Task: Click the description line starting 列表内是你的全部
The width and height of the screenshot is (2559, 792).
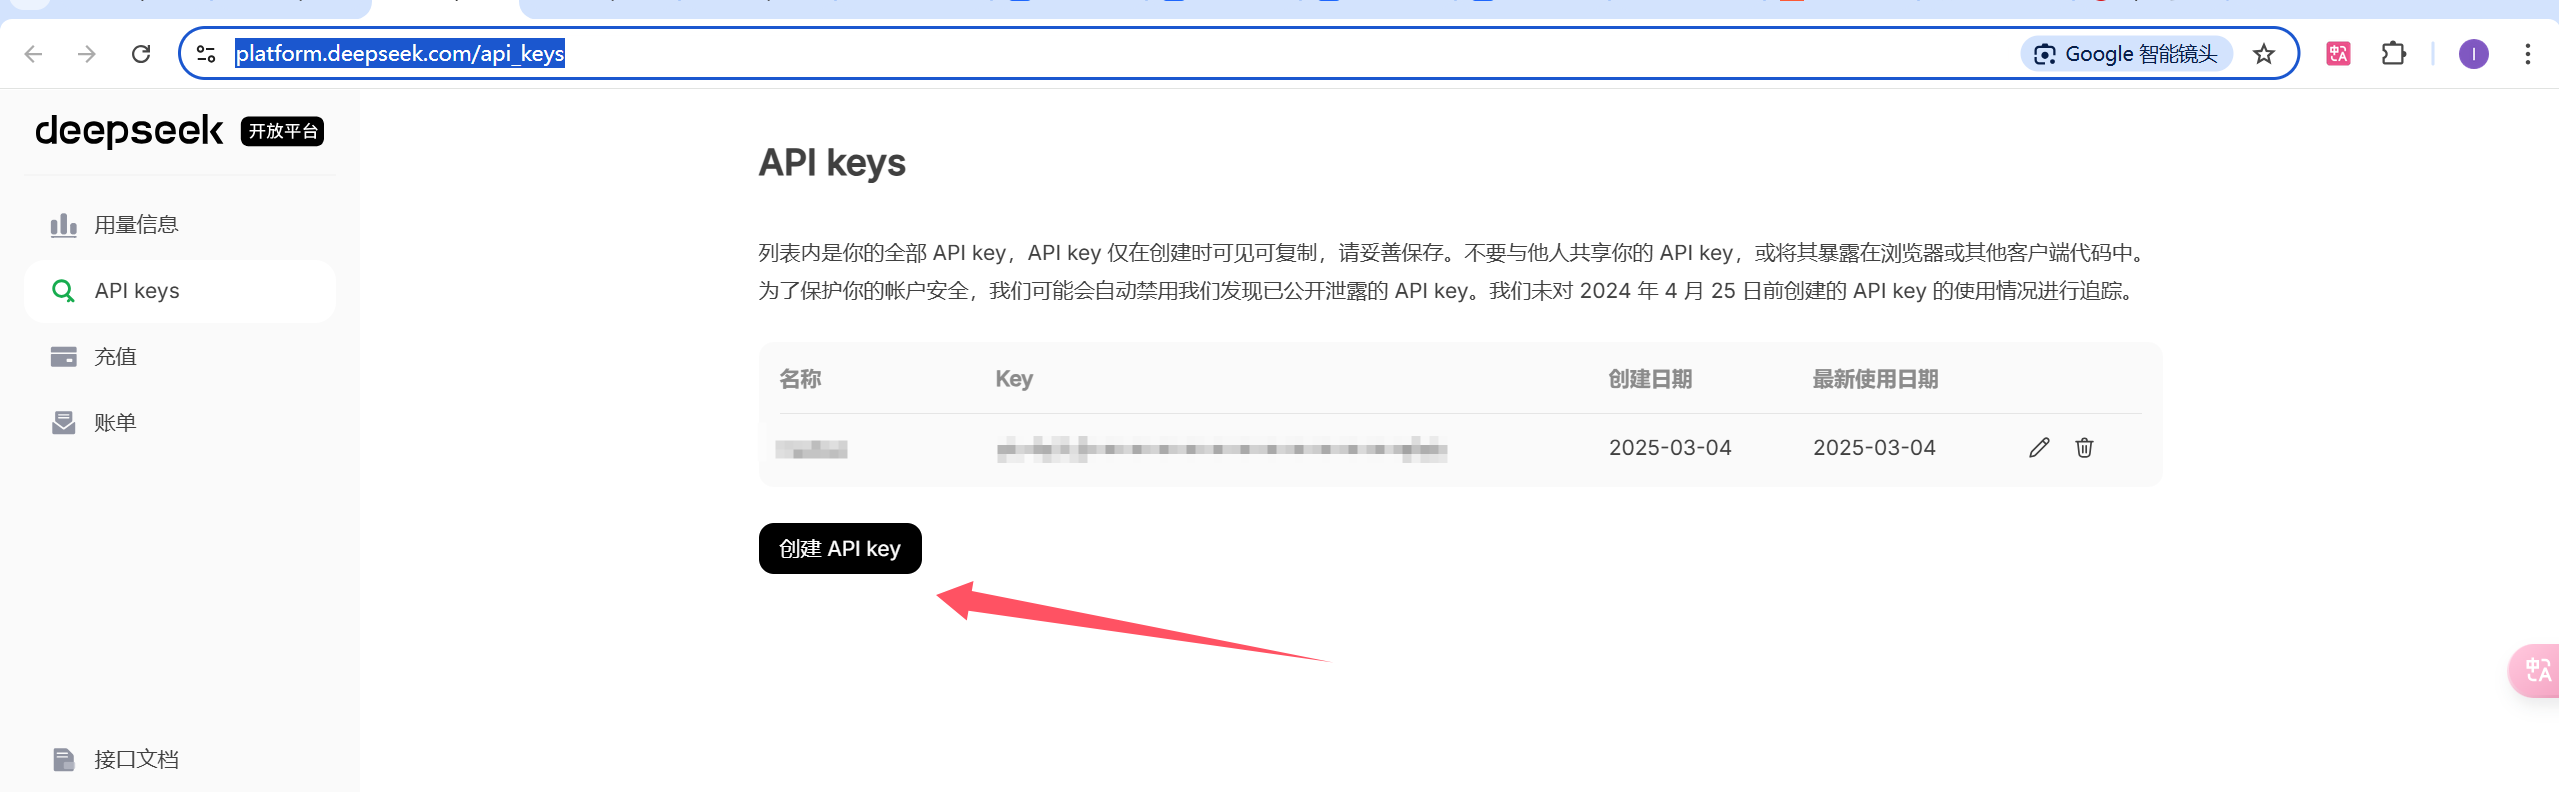Action: coord(1454,253)
